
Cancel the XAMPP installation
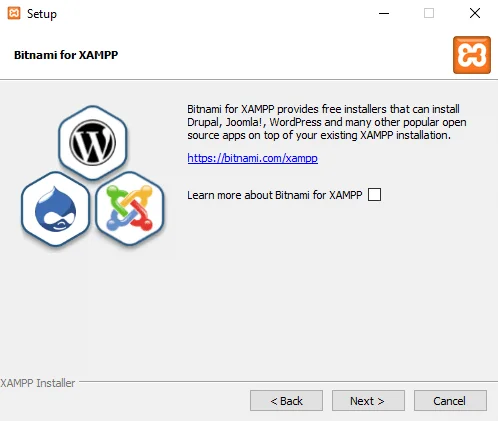(450, 401)
